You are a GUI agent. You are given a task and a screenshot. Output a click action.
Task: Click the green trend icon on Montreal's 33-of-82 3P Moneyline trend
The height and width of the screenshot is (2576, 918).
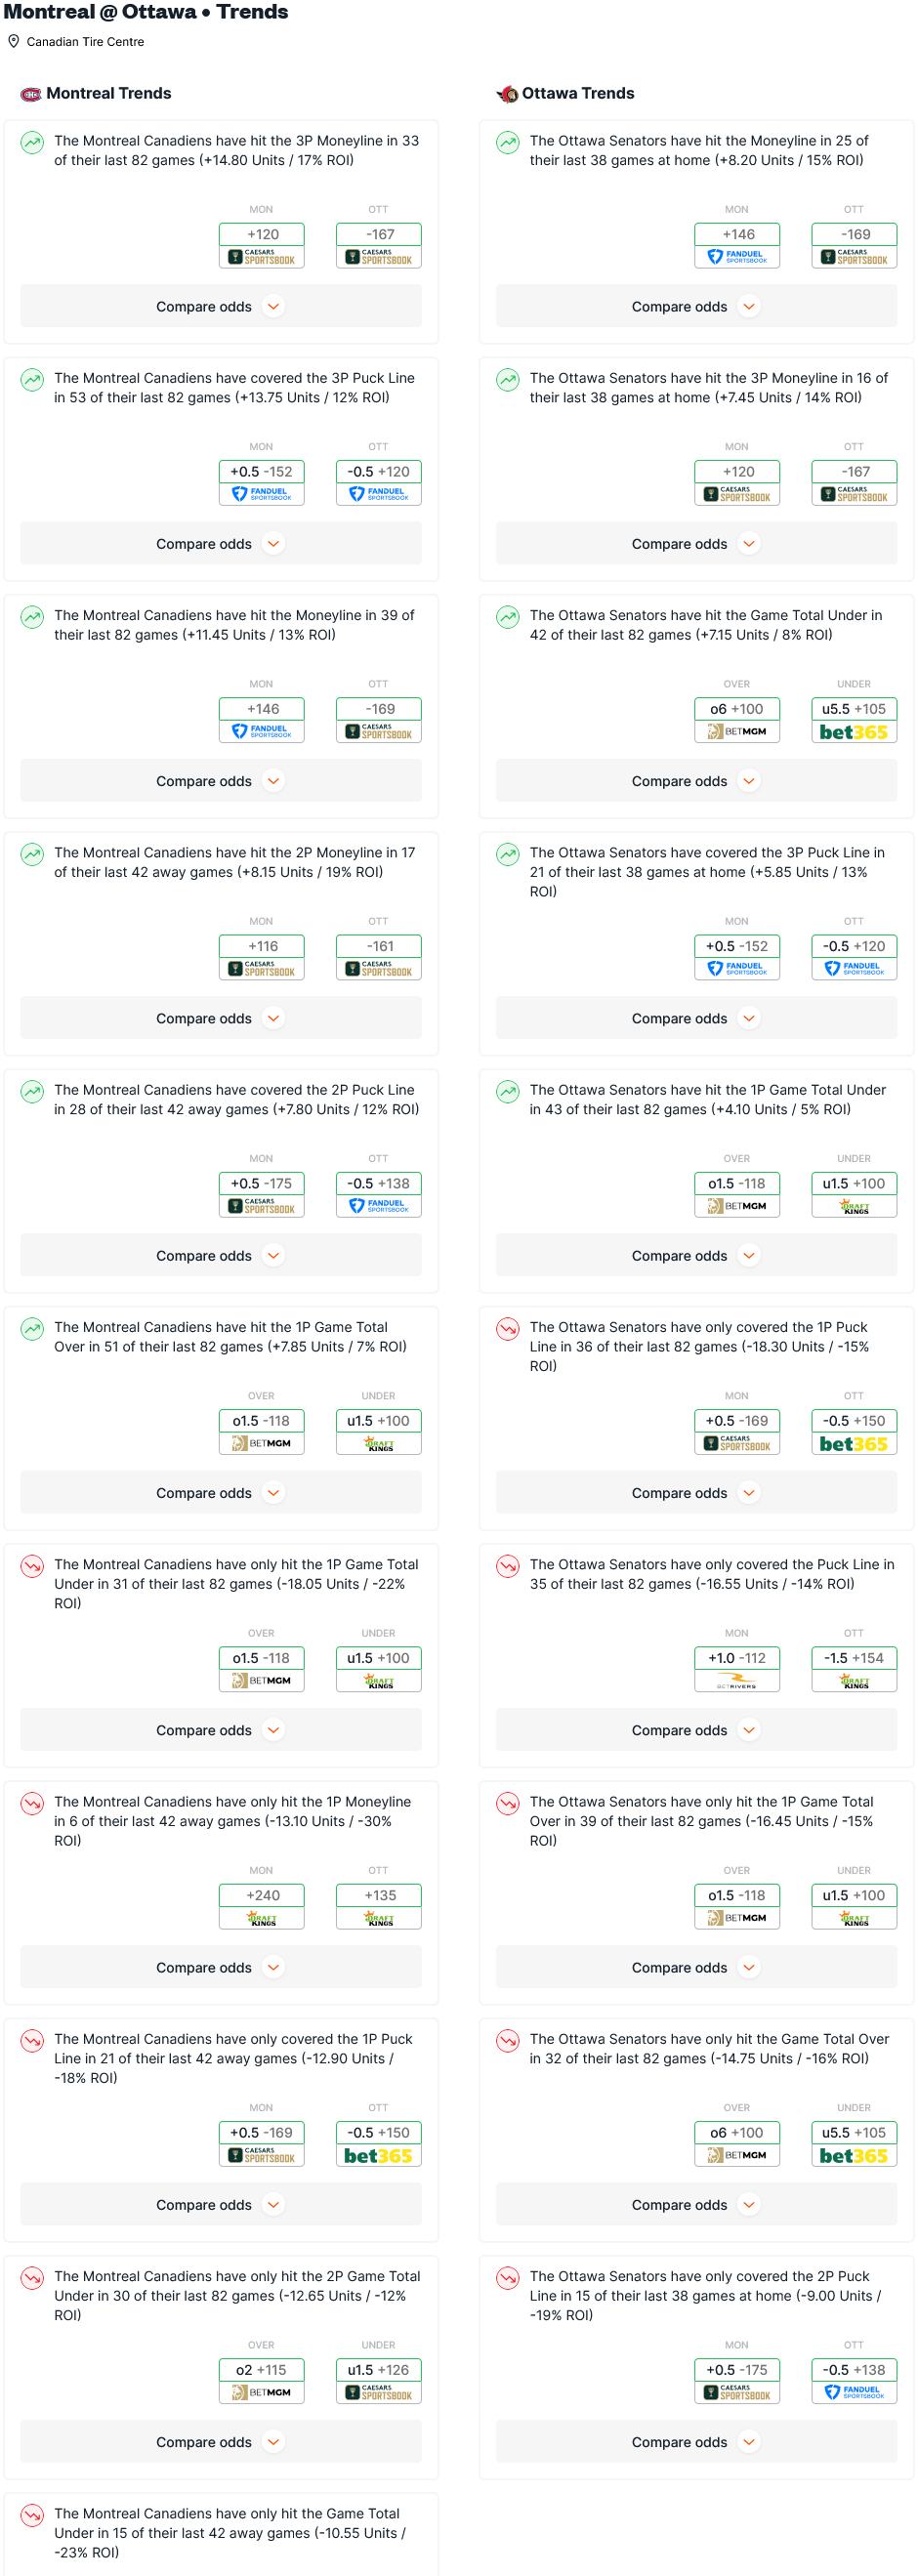click(33, 142)
